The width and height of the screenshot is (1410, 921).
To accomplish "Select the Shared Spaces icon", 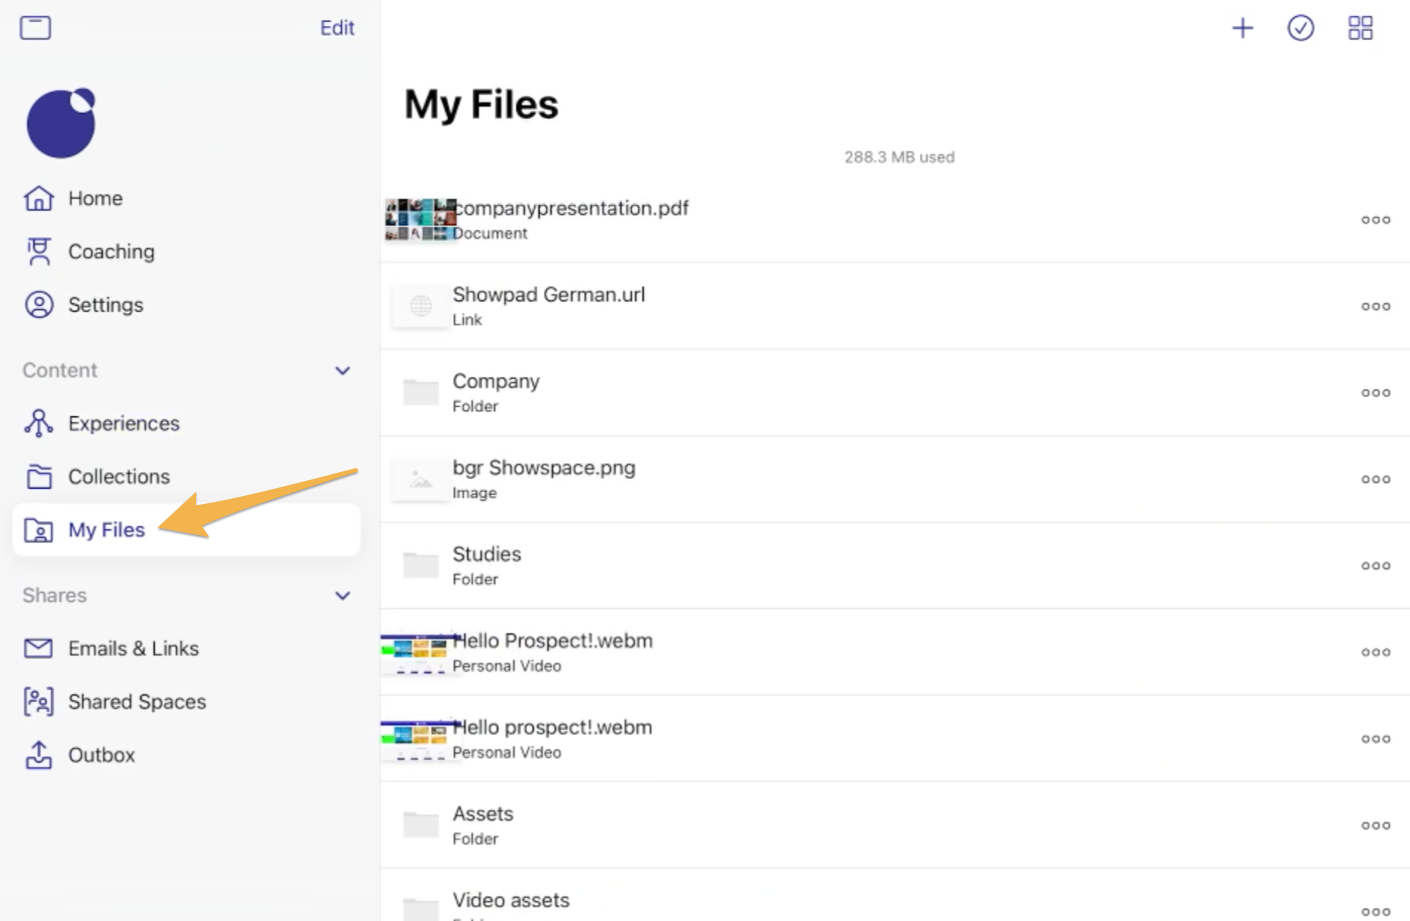I will click(38, 702).
